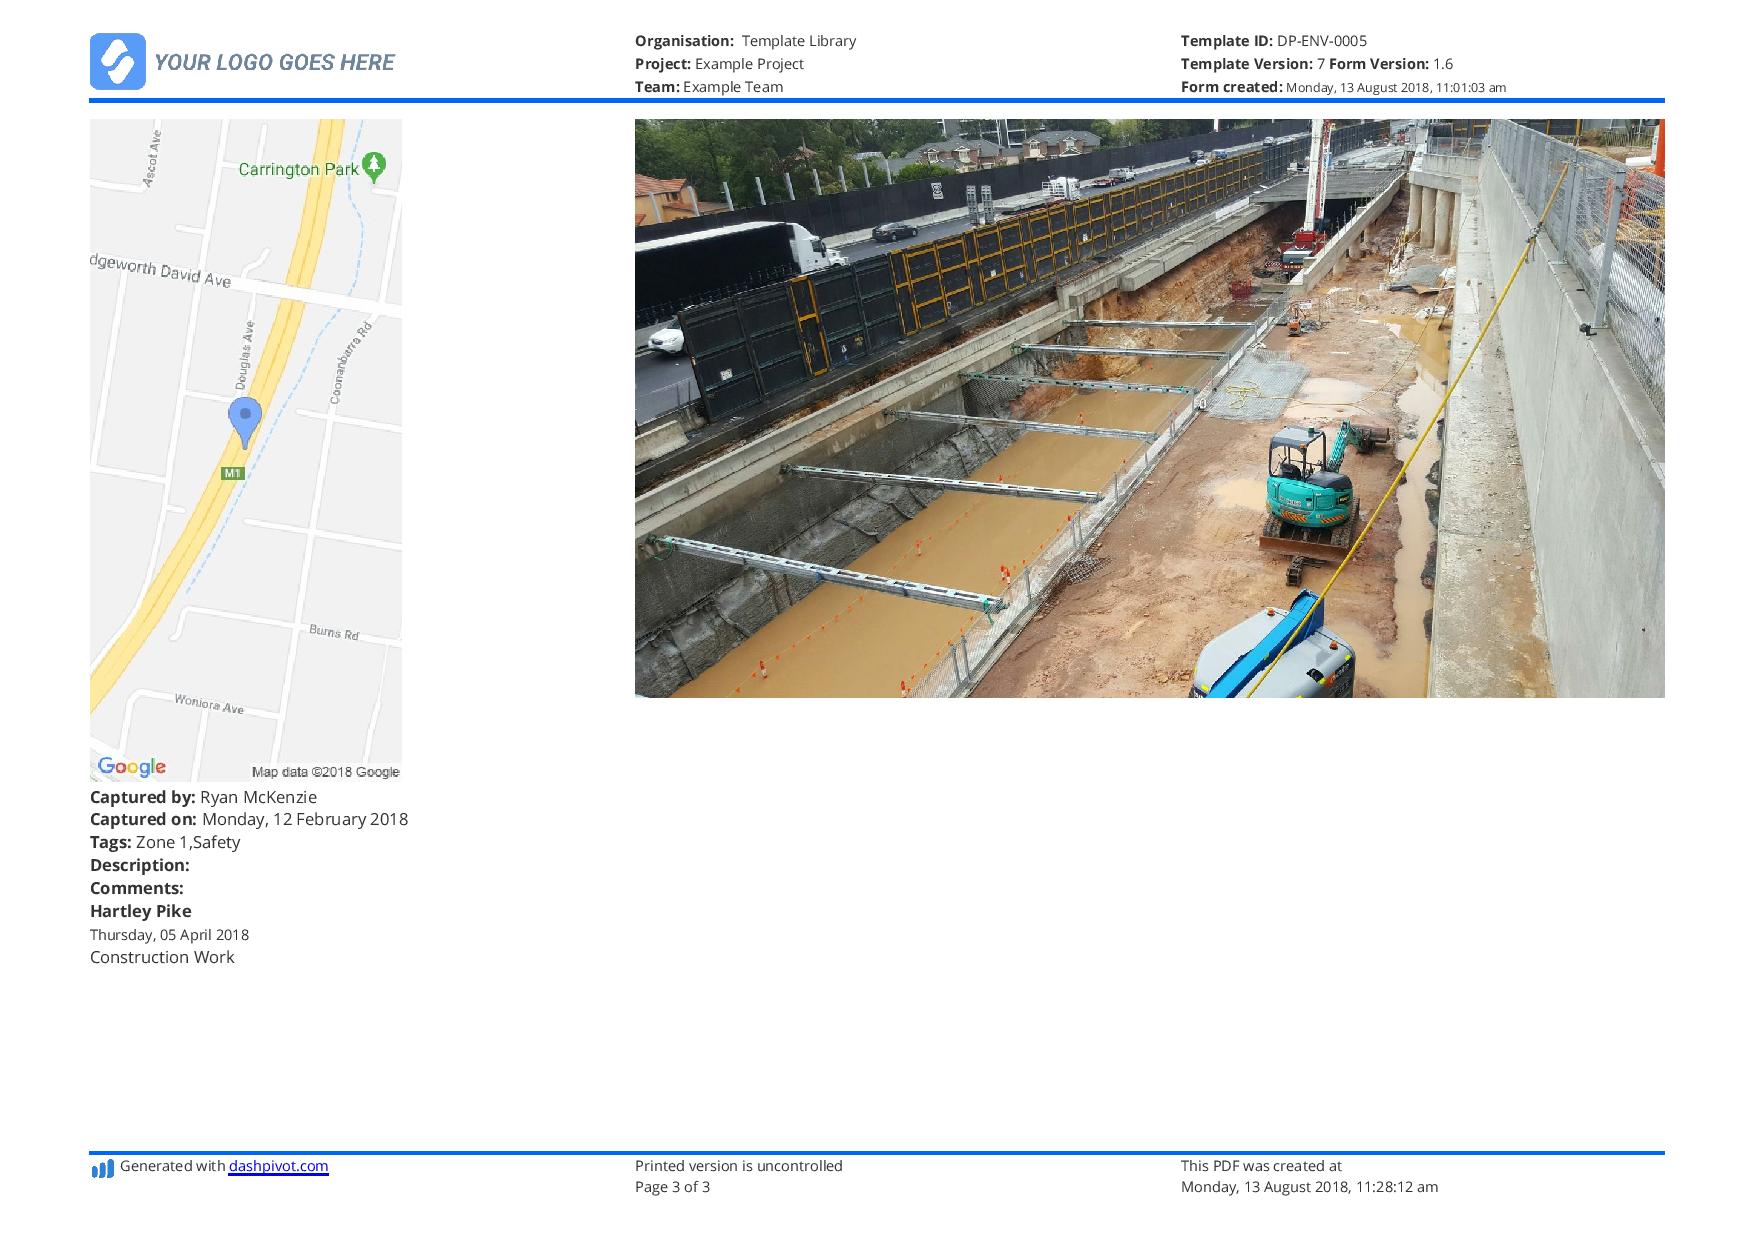This screenshot has height=1240, width=1754.
Task: Click 'Carrington Park' label on map
Action: coord(298,169)
